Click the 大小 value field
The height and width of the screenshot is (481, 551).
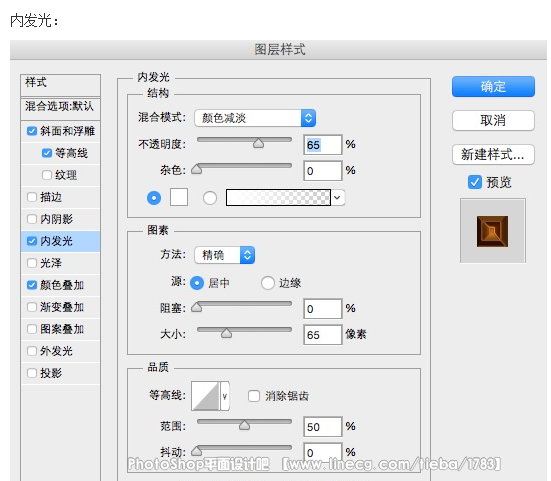point(322,334)
